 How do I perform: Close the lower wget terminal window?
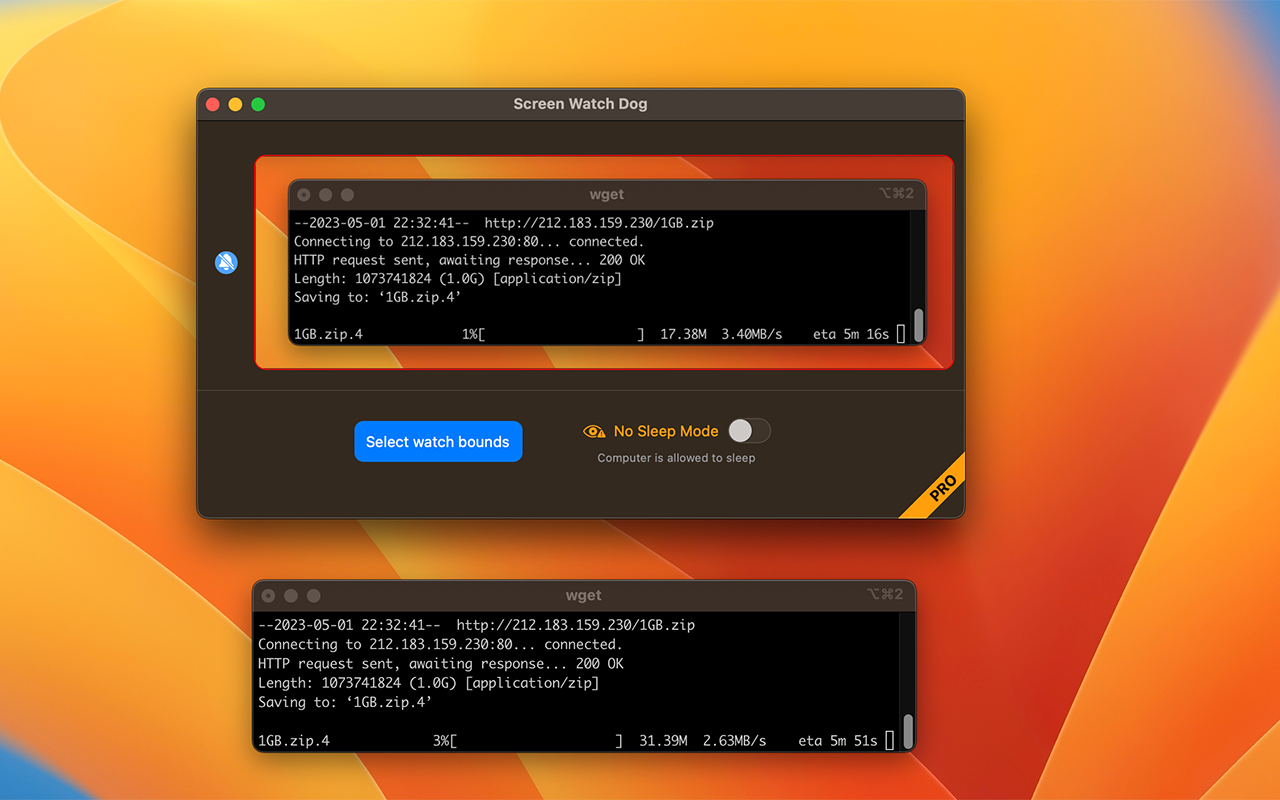point(268,595)
